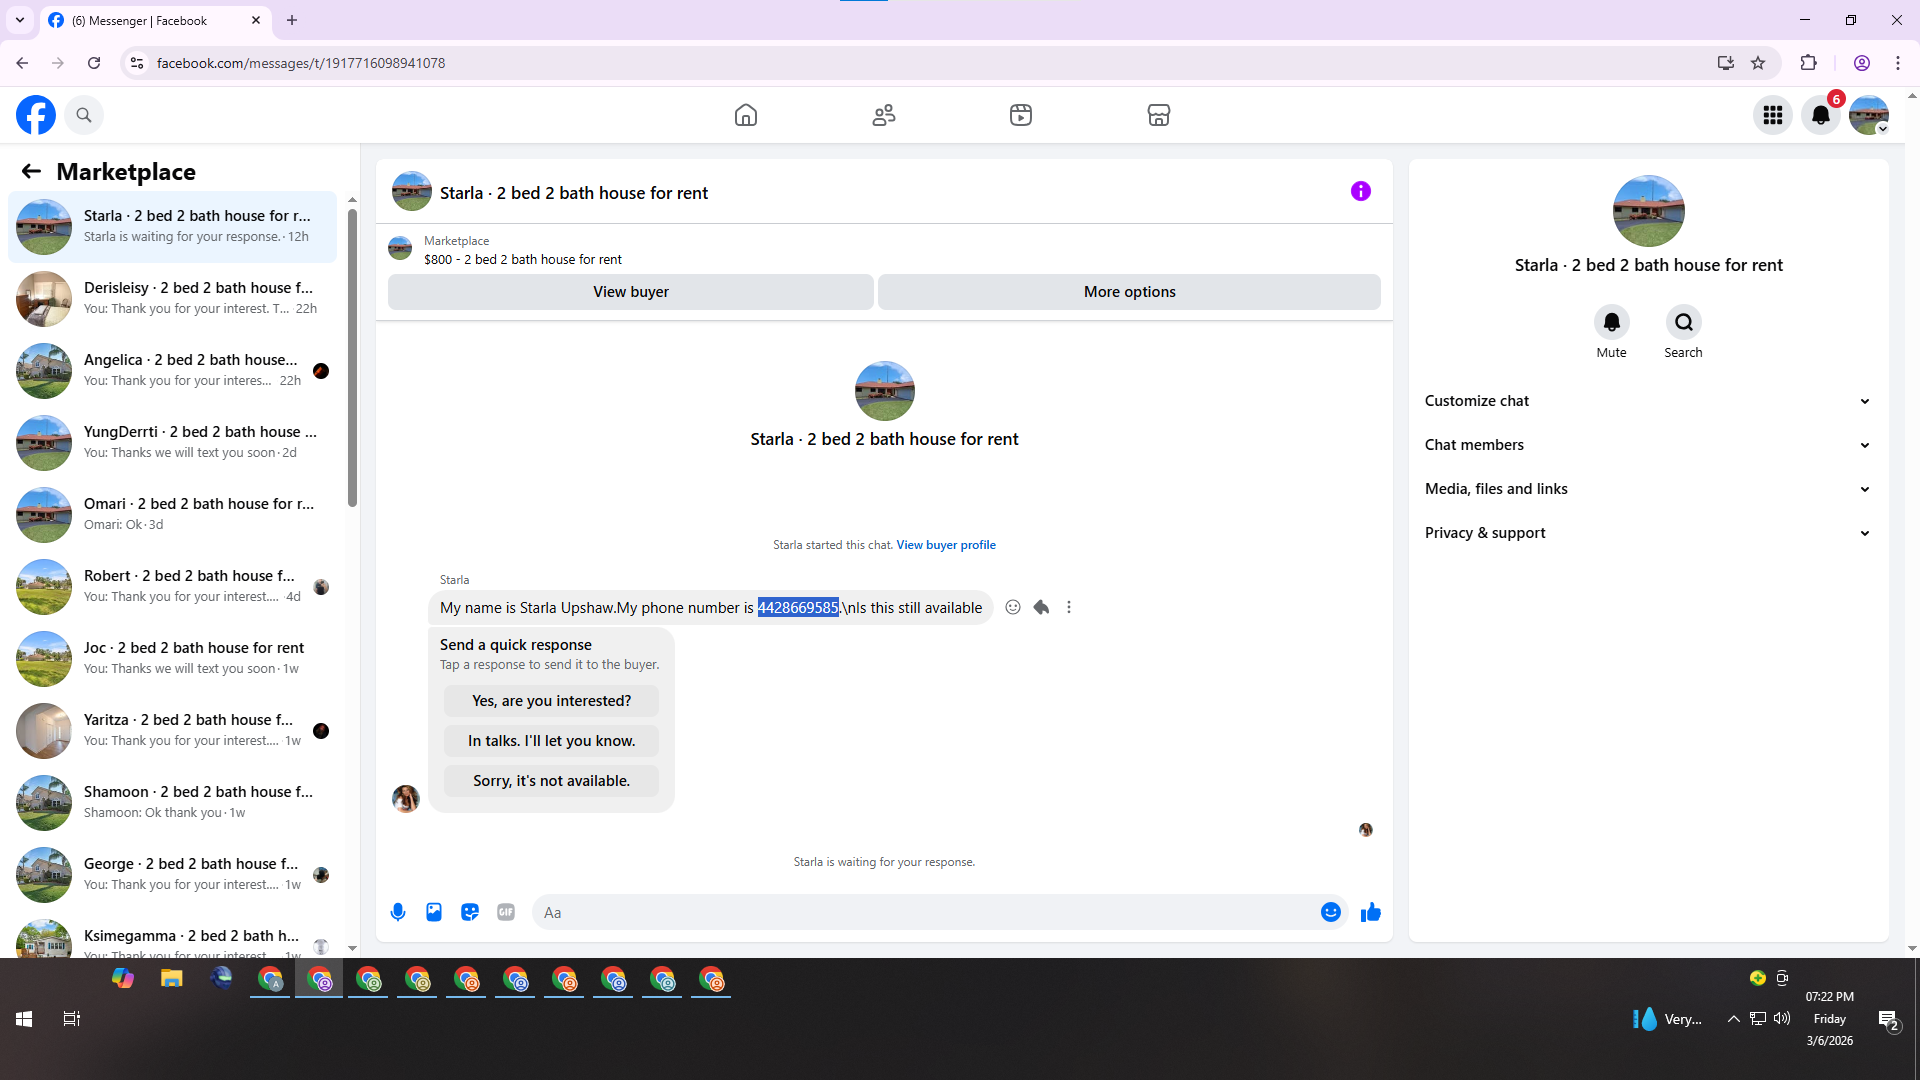Open File Explorer from taskbar
The height and width of the screenshot is (1080, 1920).
tap(172, 979)
